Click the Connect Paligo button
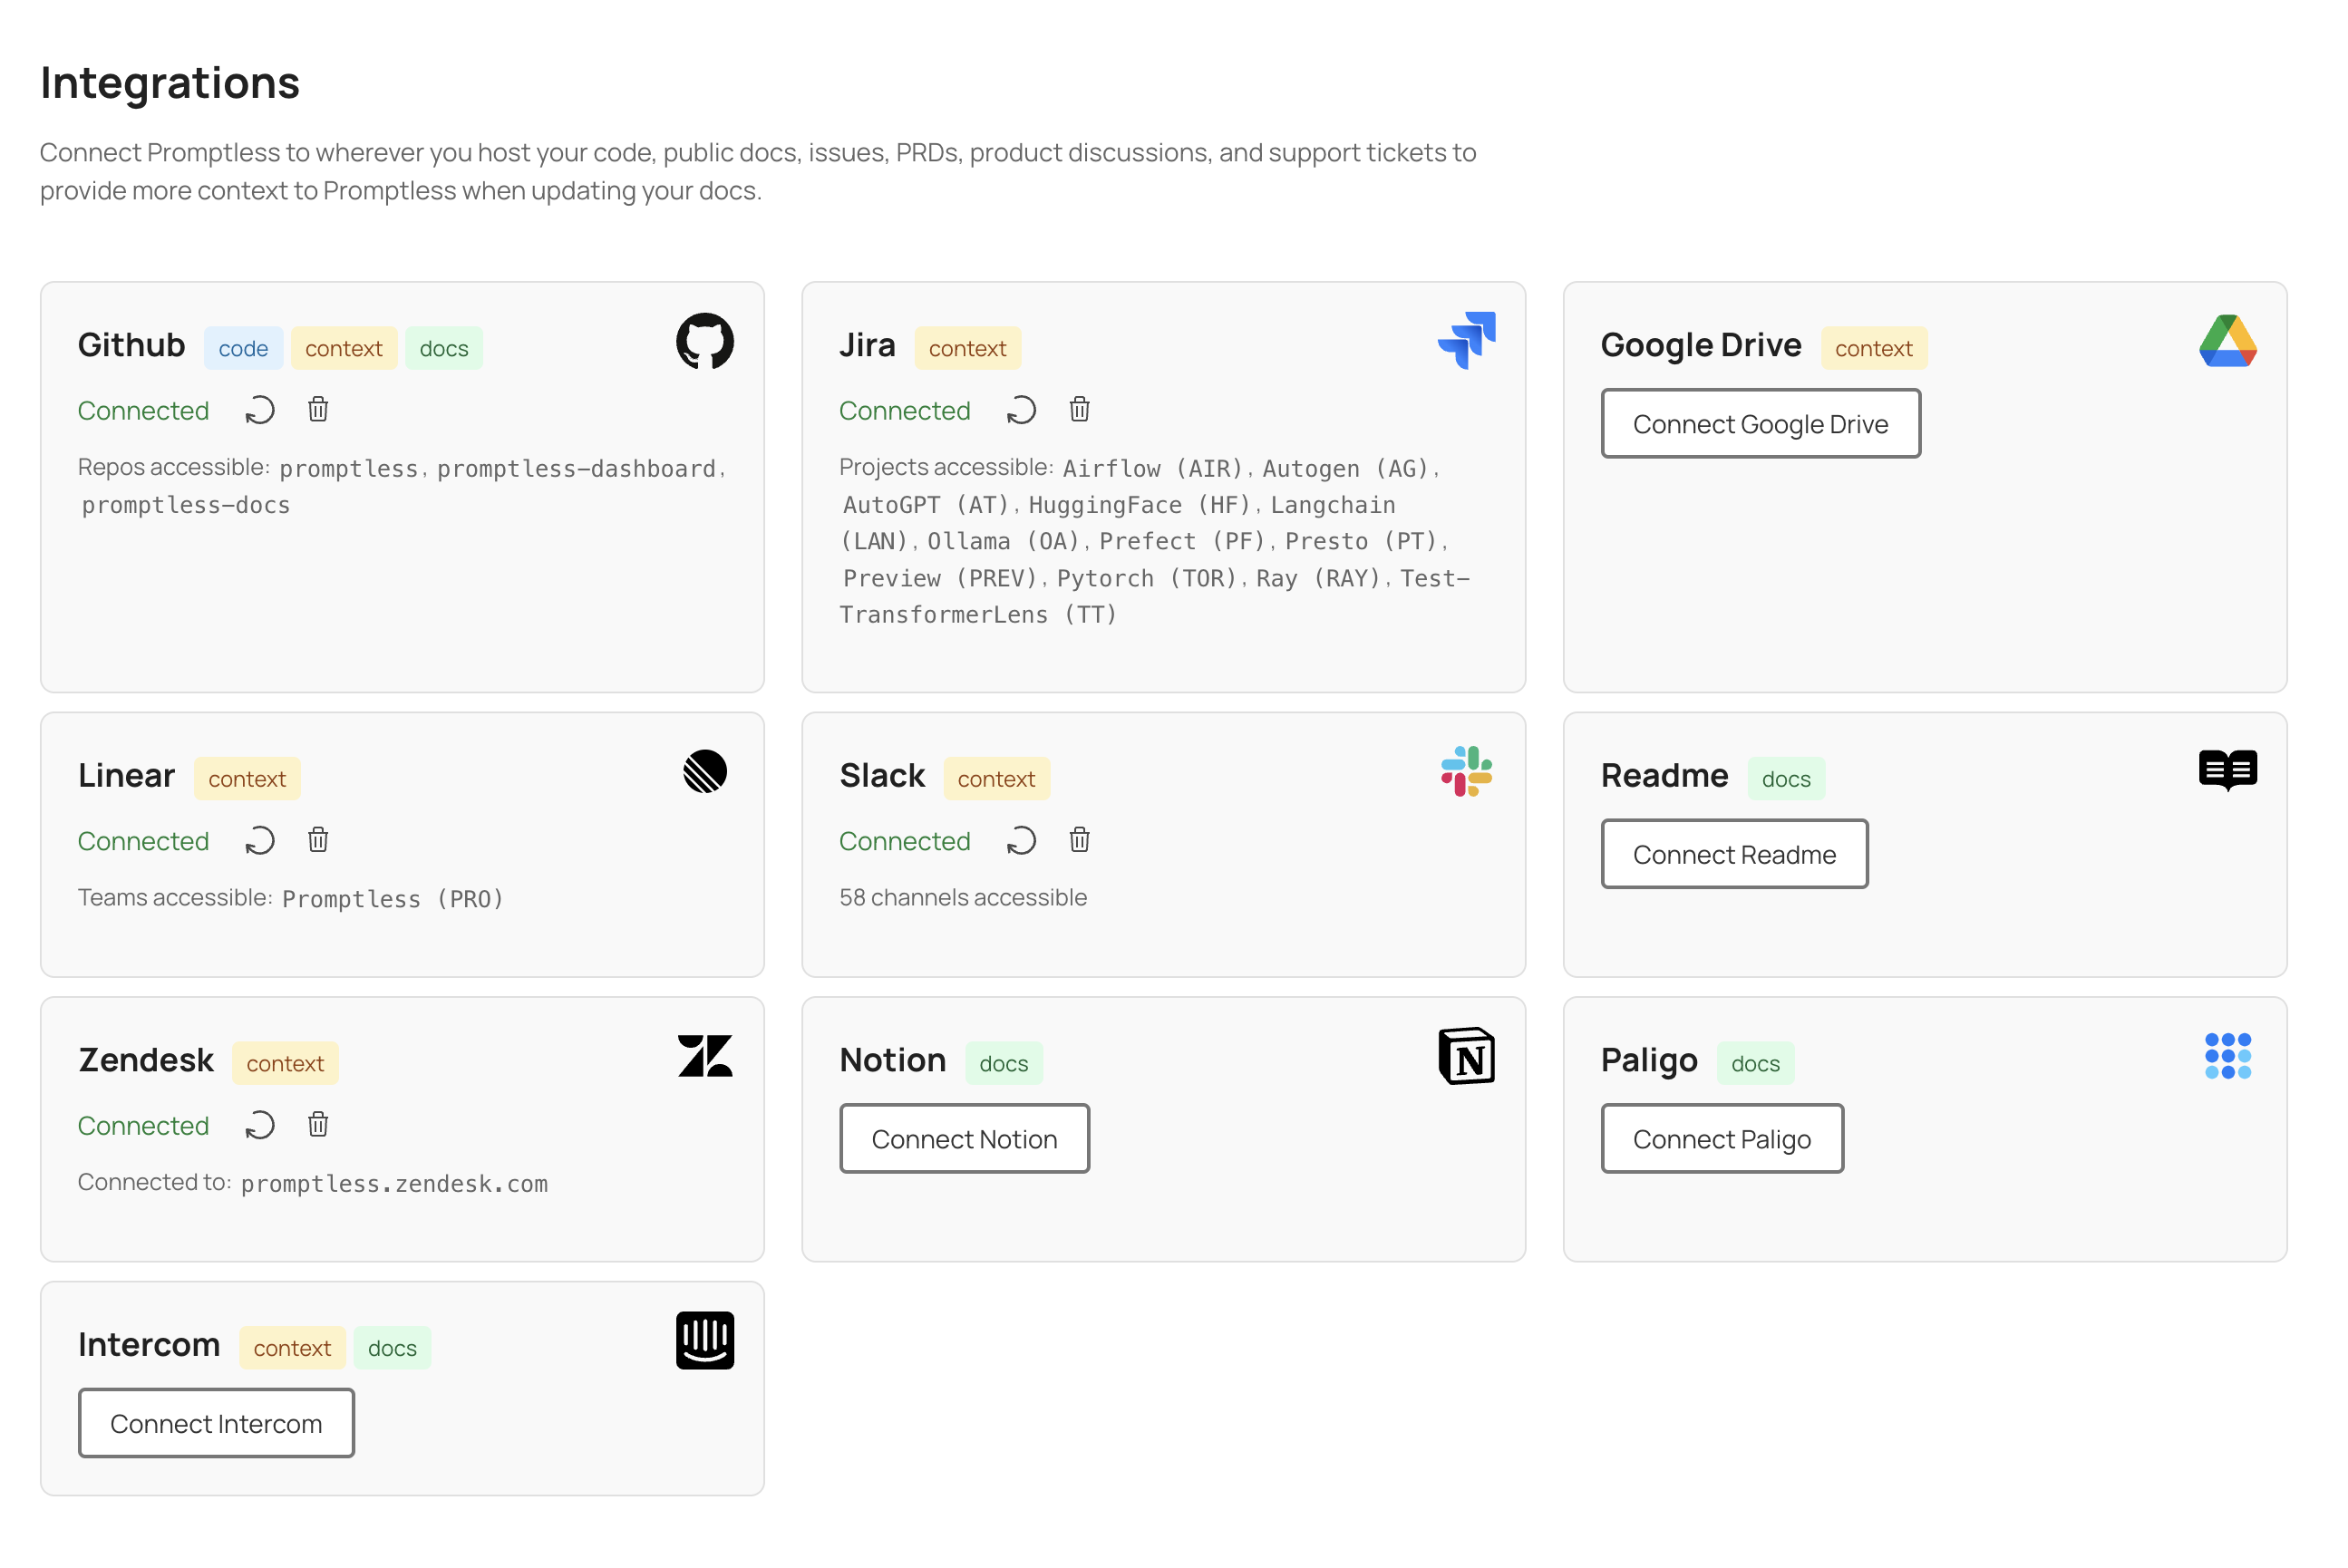2348x1568 pixels. (1722, 1138)
